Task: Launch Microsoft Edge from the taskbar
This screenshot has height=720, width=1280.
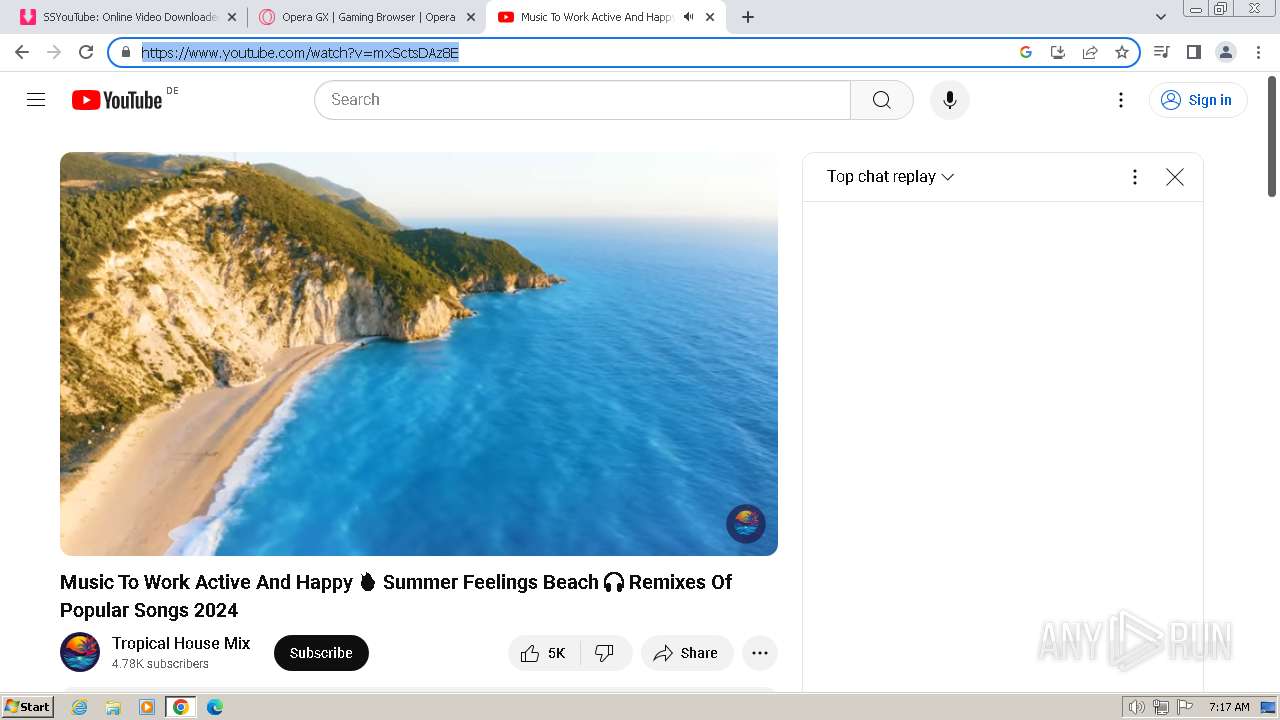Action: pyautogui.click(x=215, y=707)
